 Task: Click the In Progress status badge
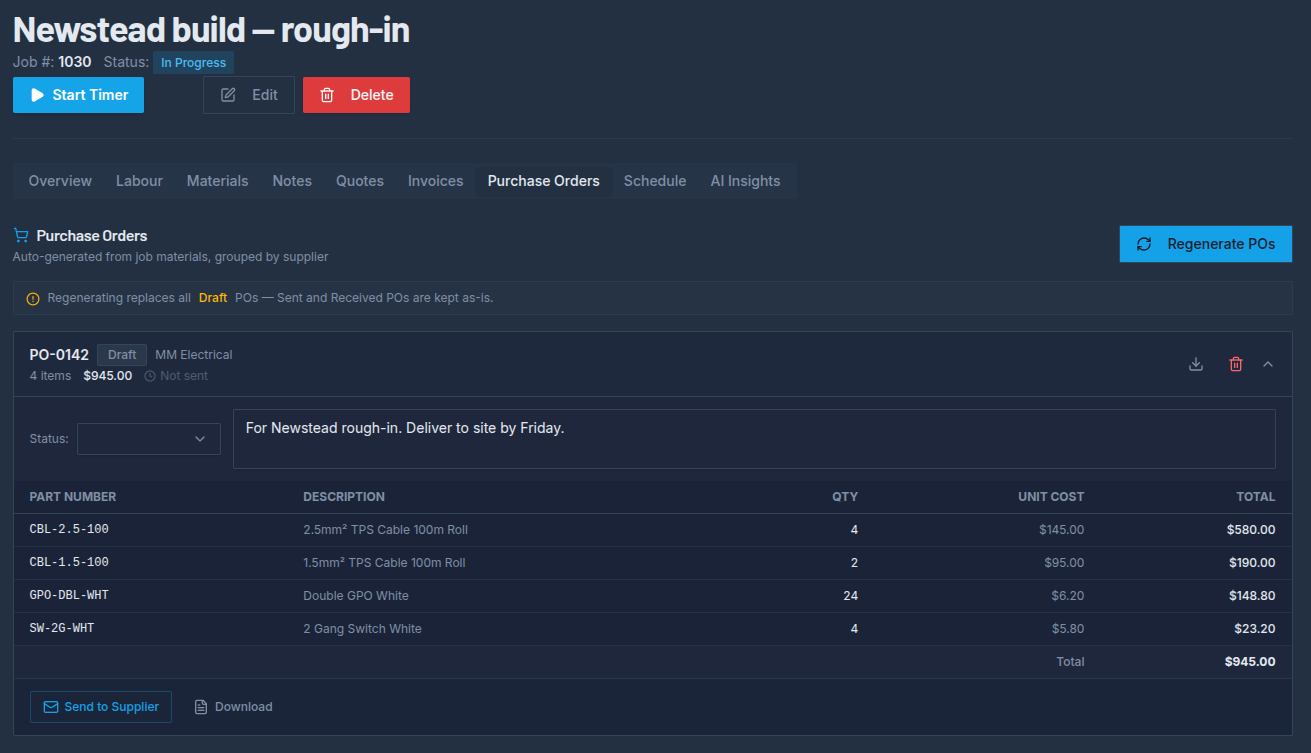pos(193,62)
